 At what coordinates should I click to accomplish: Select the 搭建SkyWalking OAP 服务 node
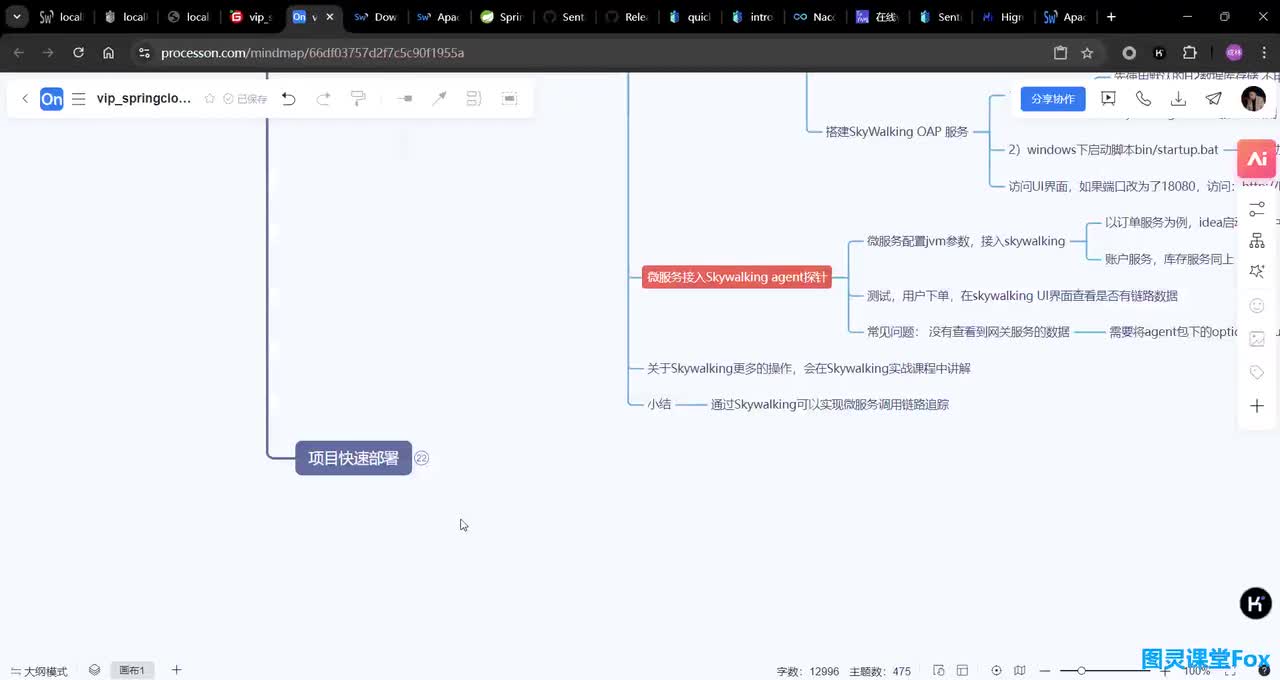(896, 131)
